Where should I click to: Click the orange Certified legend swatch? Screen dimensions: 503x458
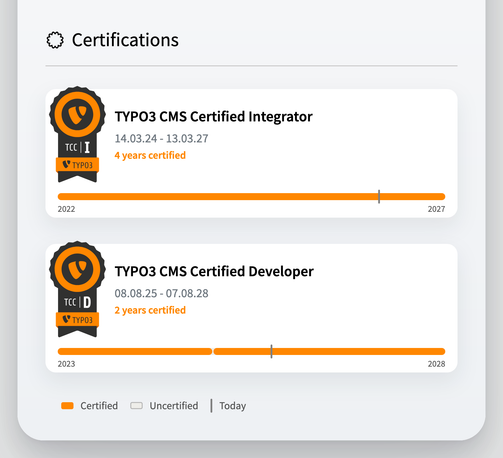pos(67,406)
